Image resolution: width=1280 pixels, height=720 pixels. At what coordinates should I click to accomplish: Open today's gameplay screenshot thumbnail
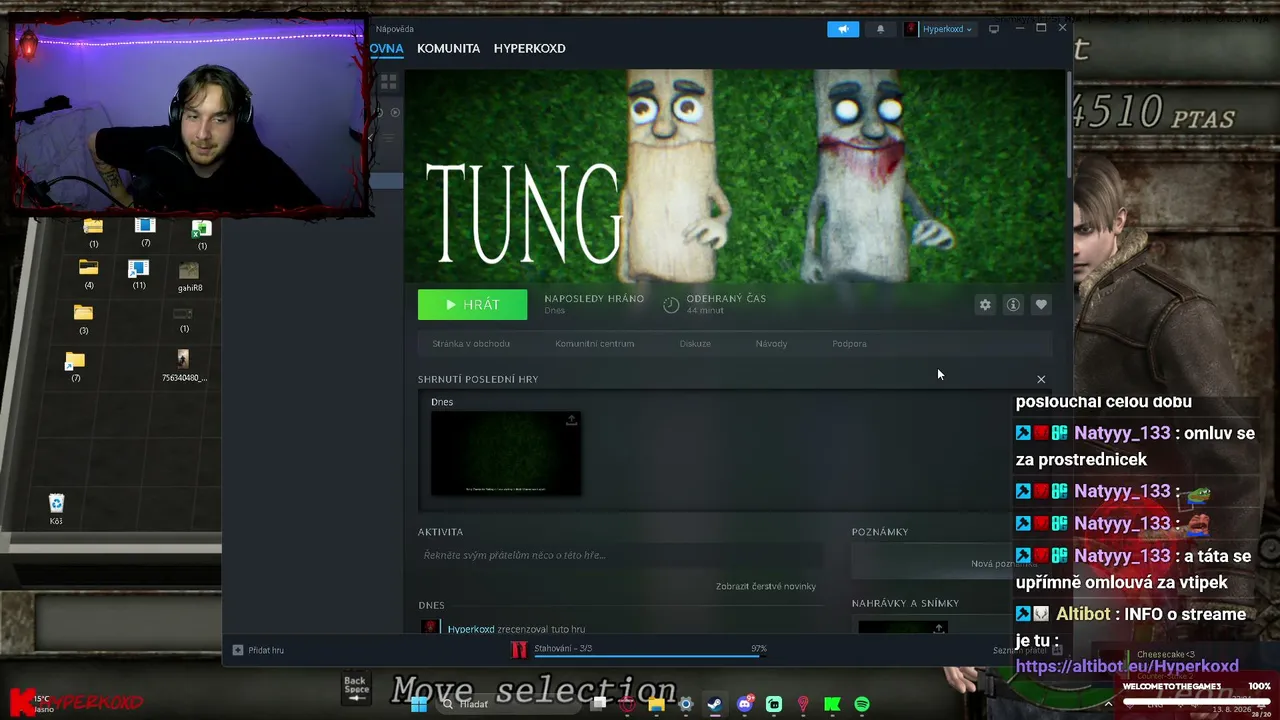click(506, 453)
